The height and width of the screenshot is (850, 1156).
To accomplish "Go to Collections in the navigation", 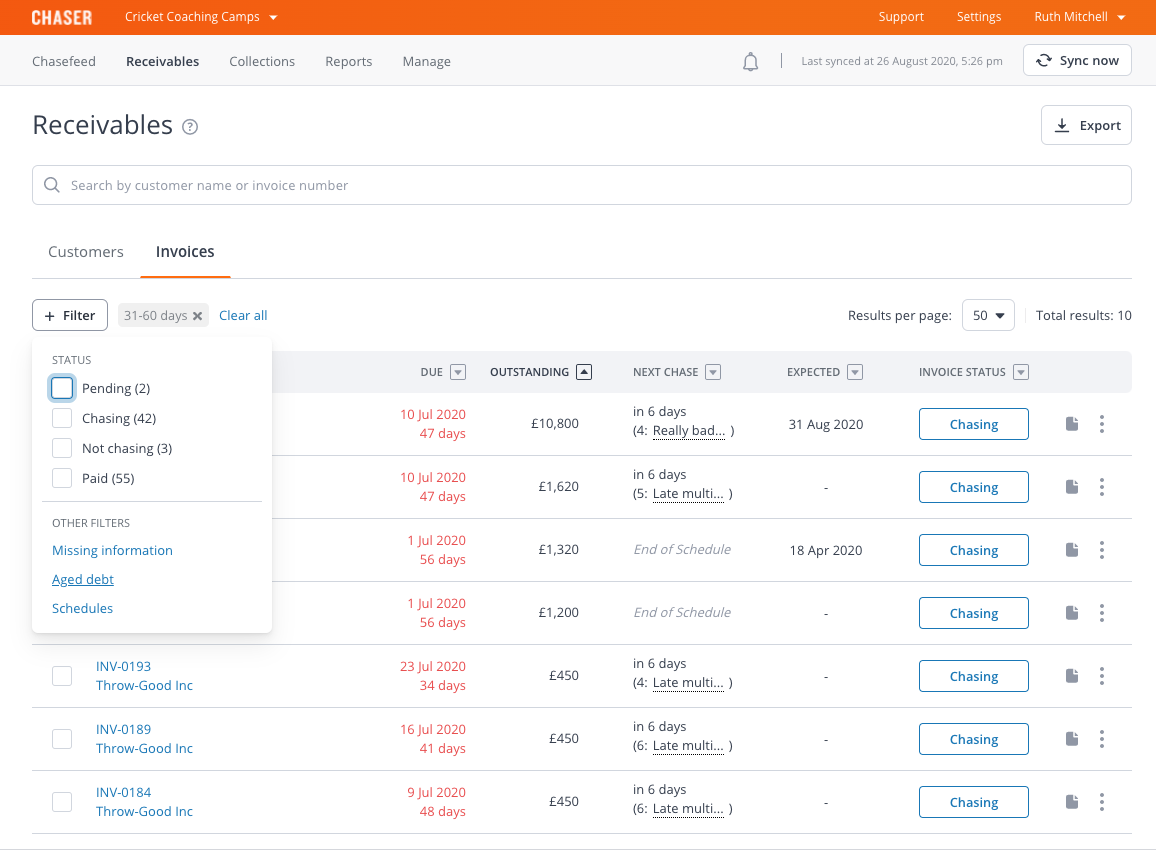I will [262, 61].
